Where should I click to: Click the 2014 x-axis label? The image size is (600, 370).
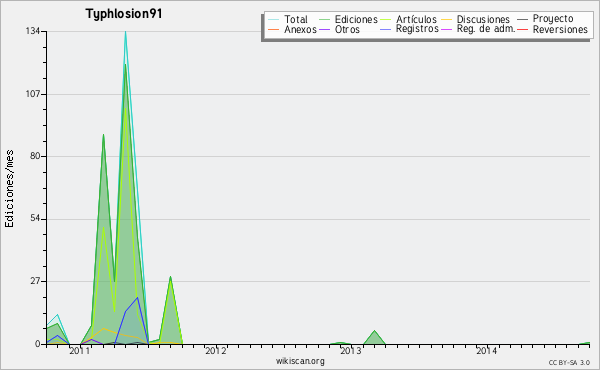pos(486,350)
